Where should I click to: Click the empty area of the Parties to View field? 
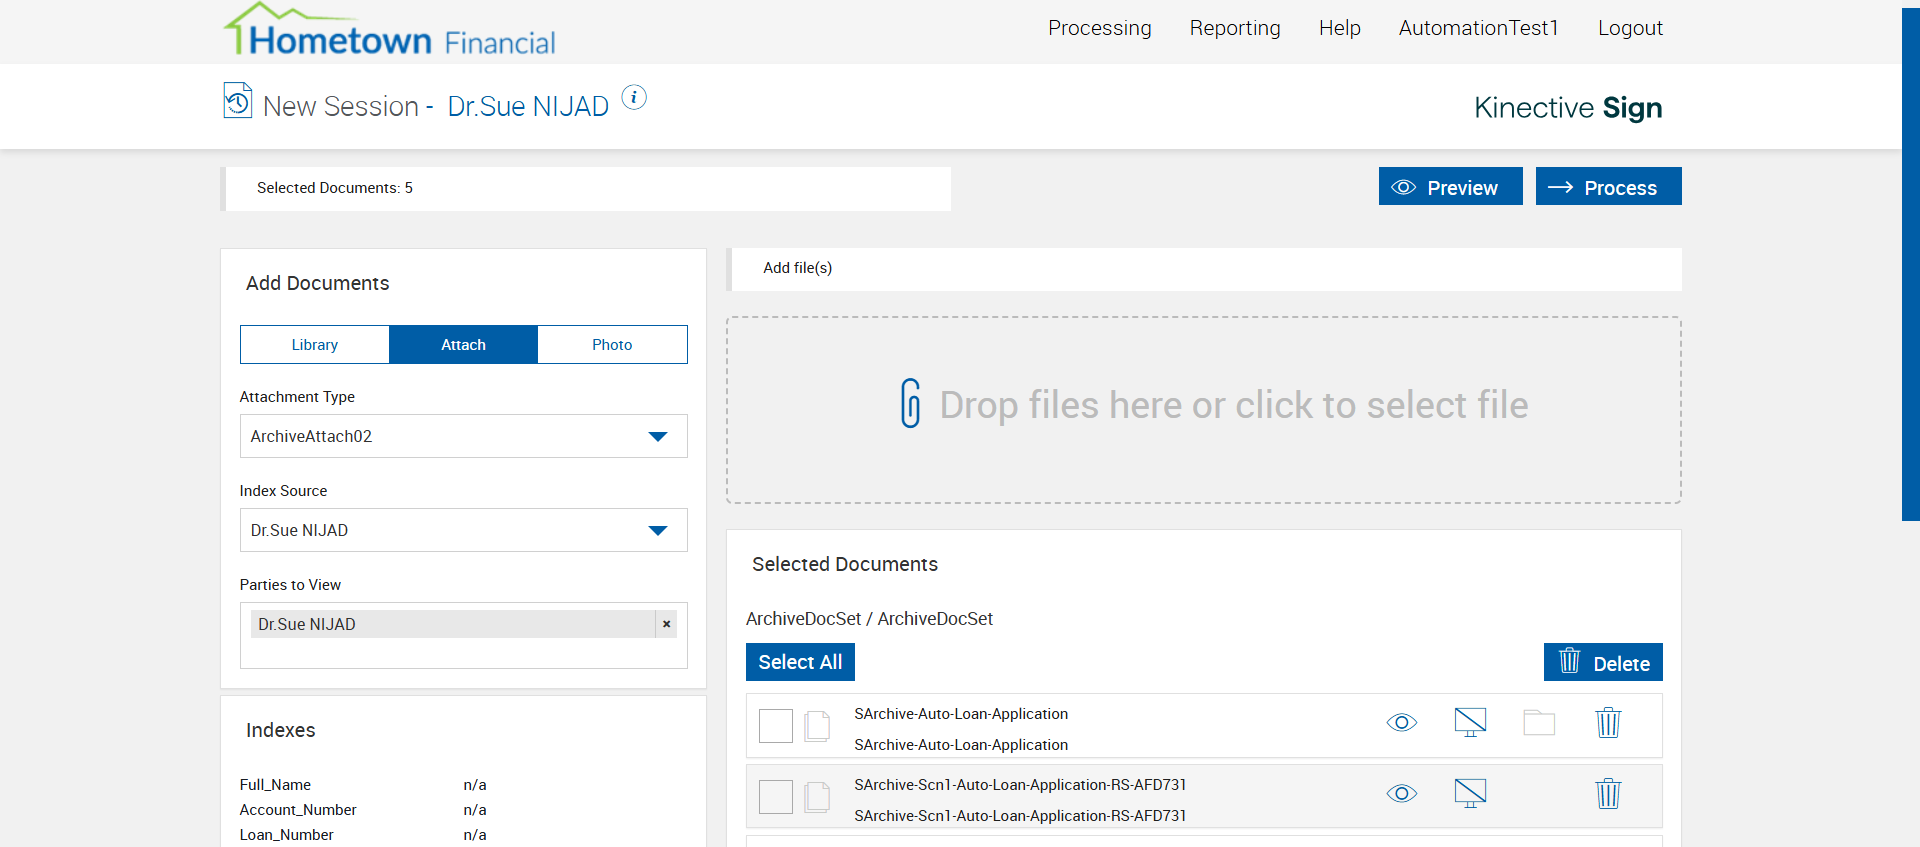[x=464, y=654]
